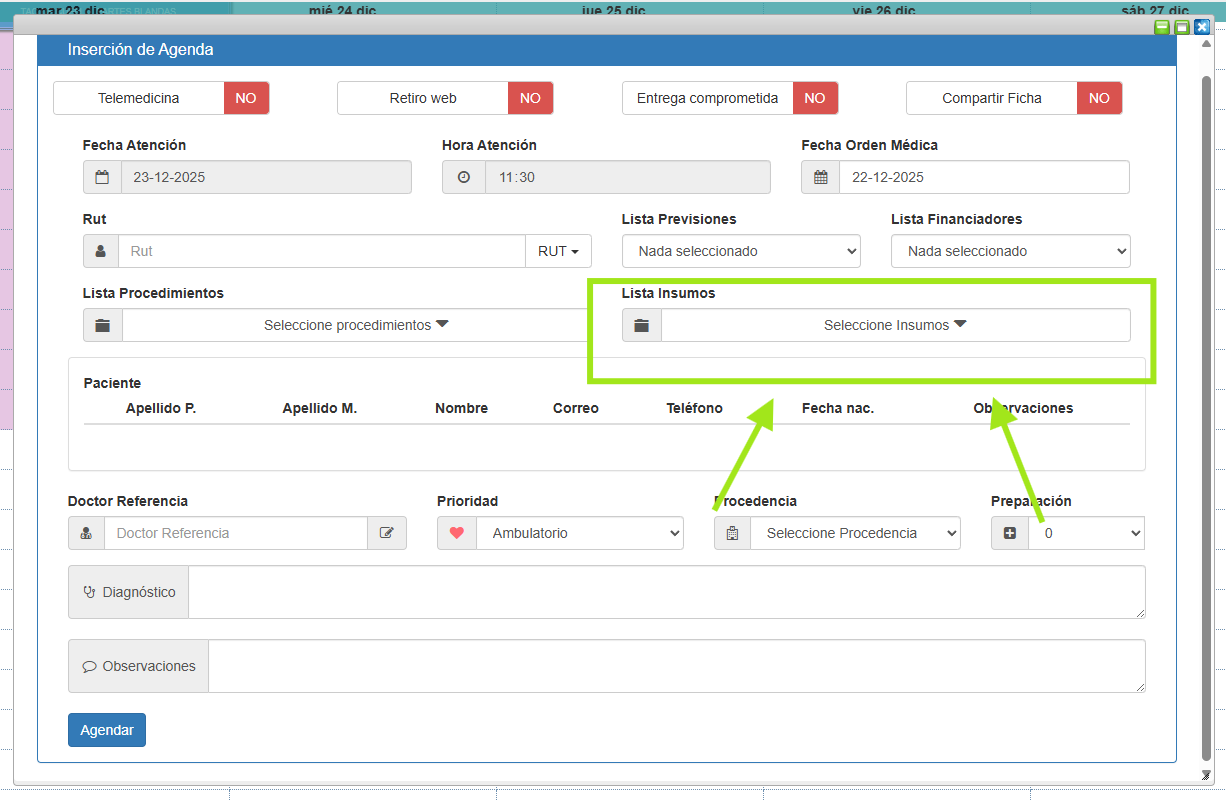
Task: Toggle the Telemedicina NO switch
Action: (246, 98)
